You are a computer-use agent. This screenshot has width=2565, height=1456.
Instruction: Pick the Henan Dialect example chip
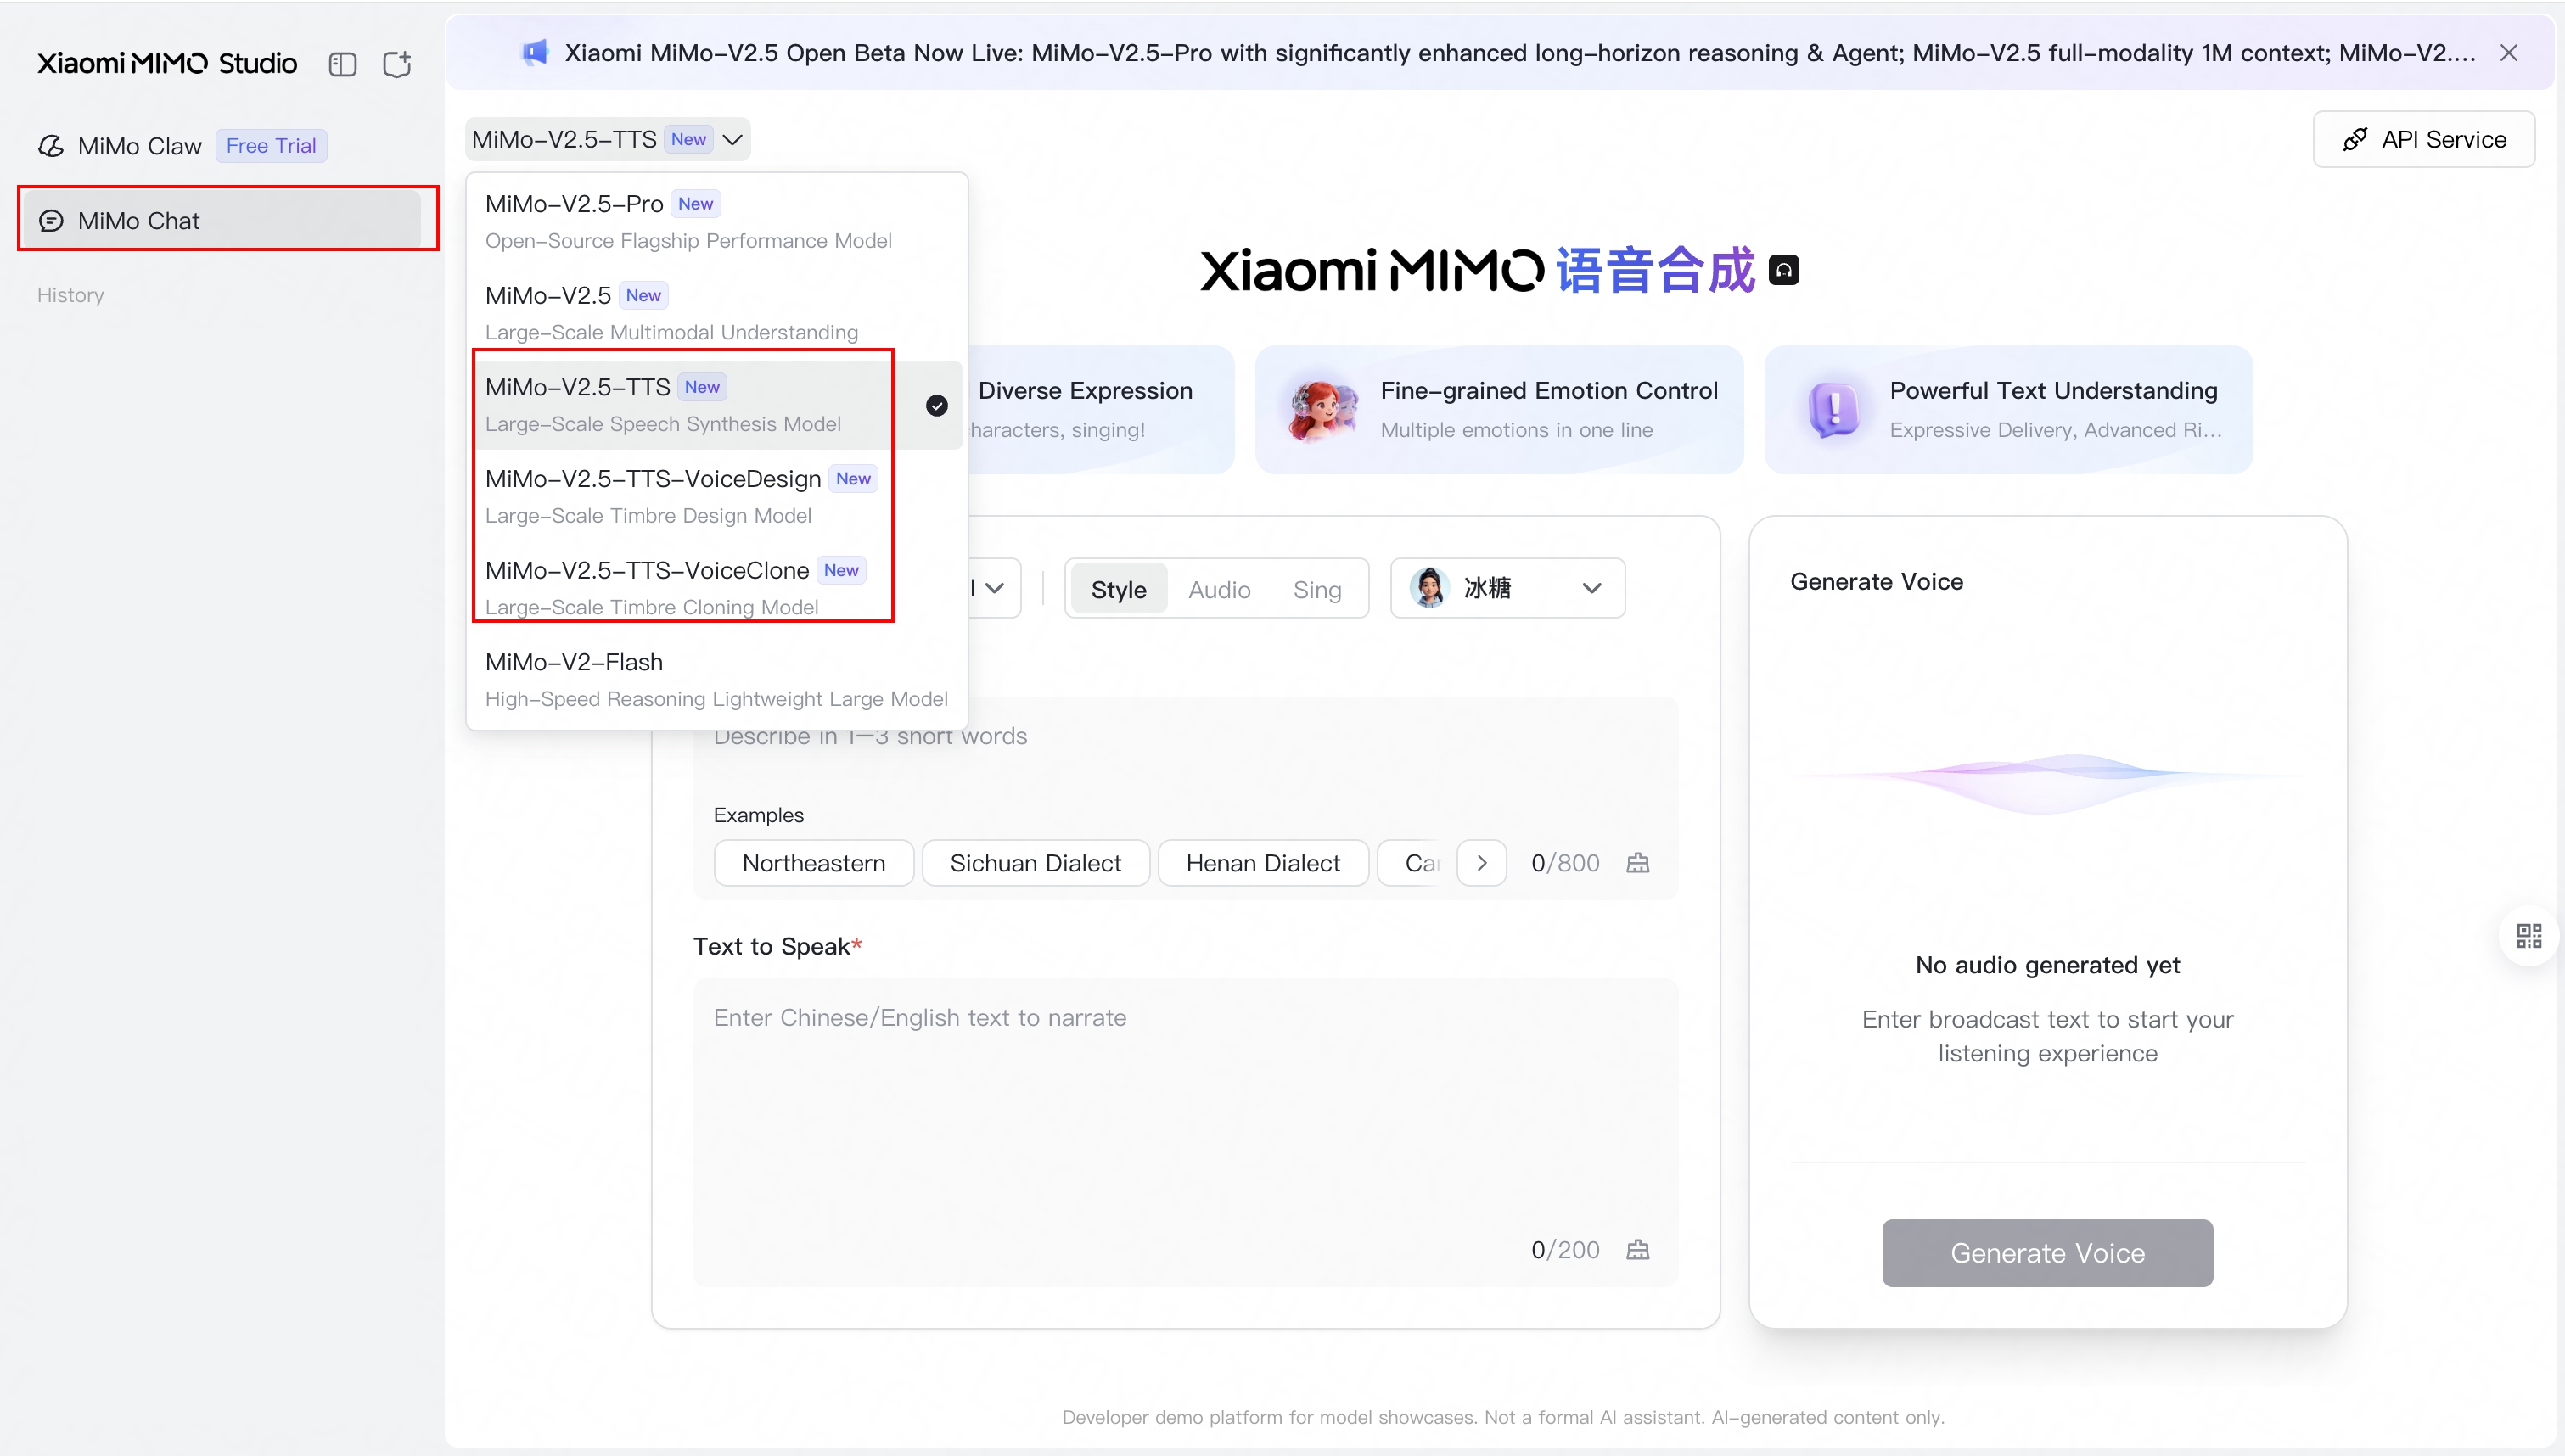(x=1263, y=863)
